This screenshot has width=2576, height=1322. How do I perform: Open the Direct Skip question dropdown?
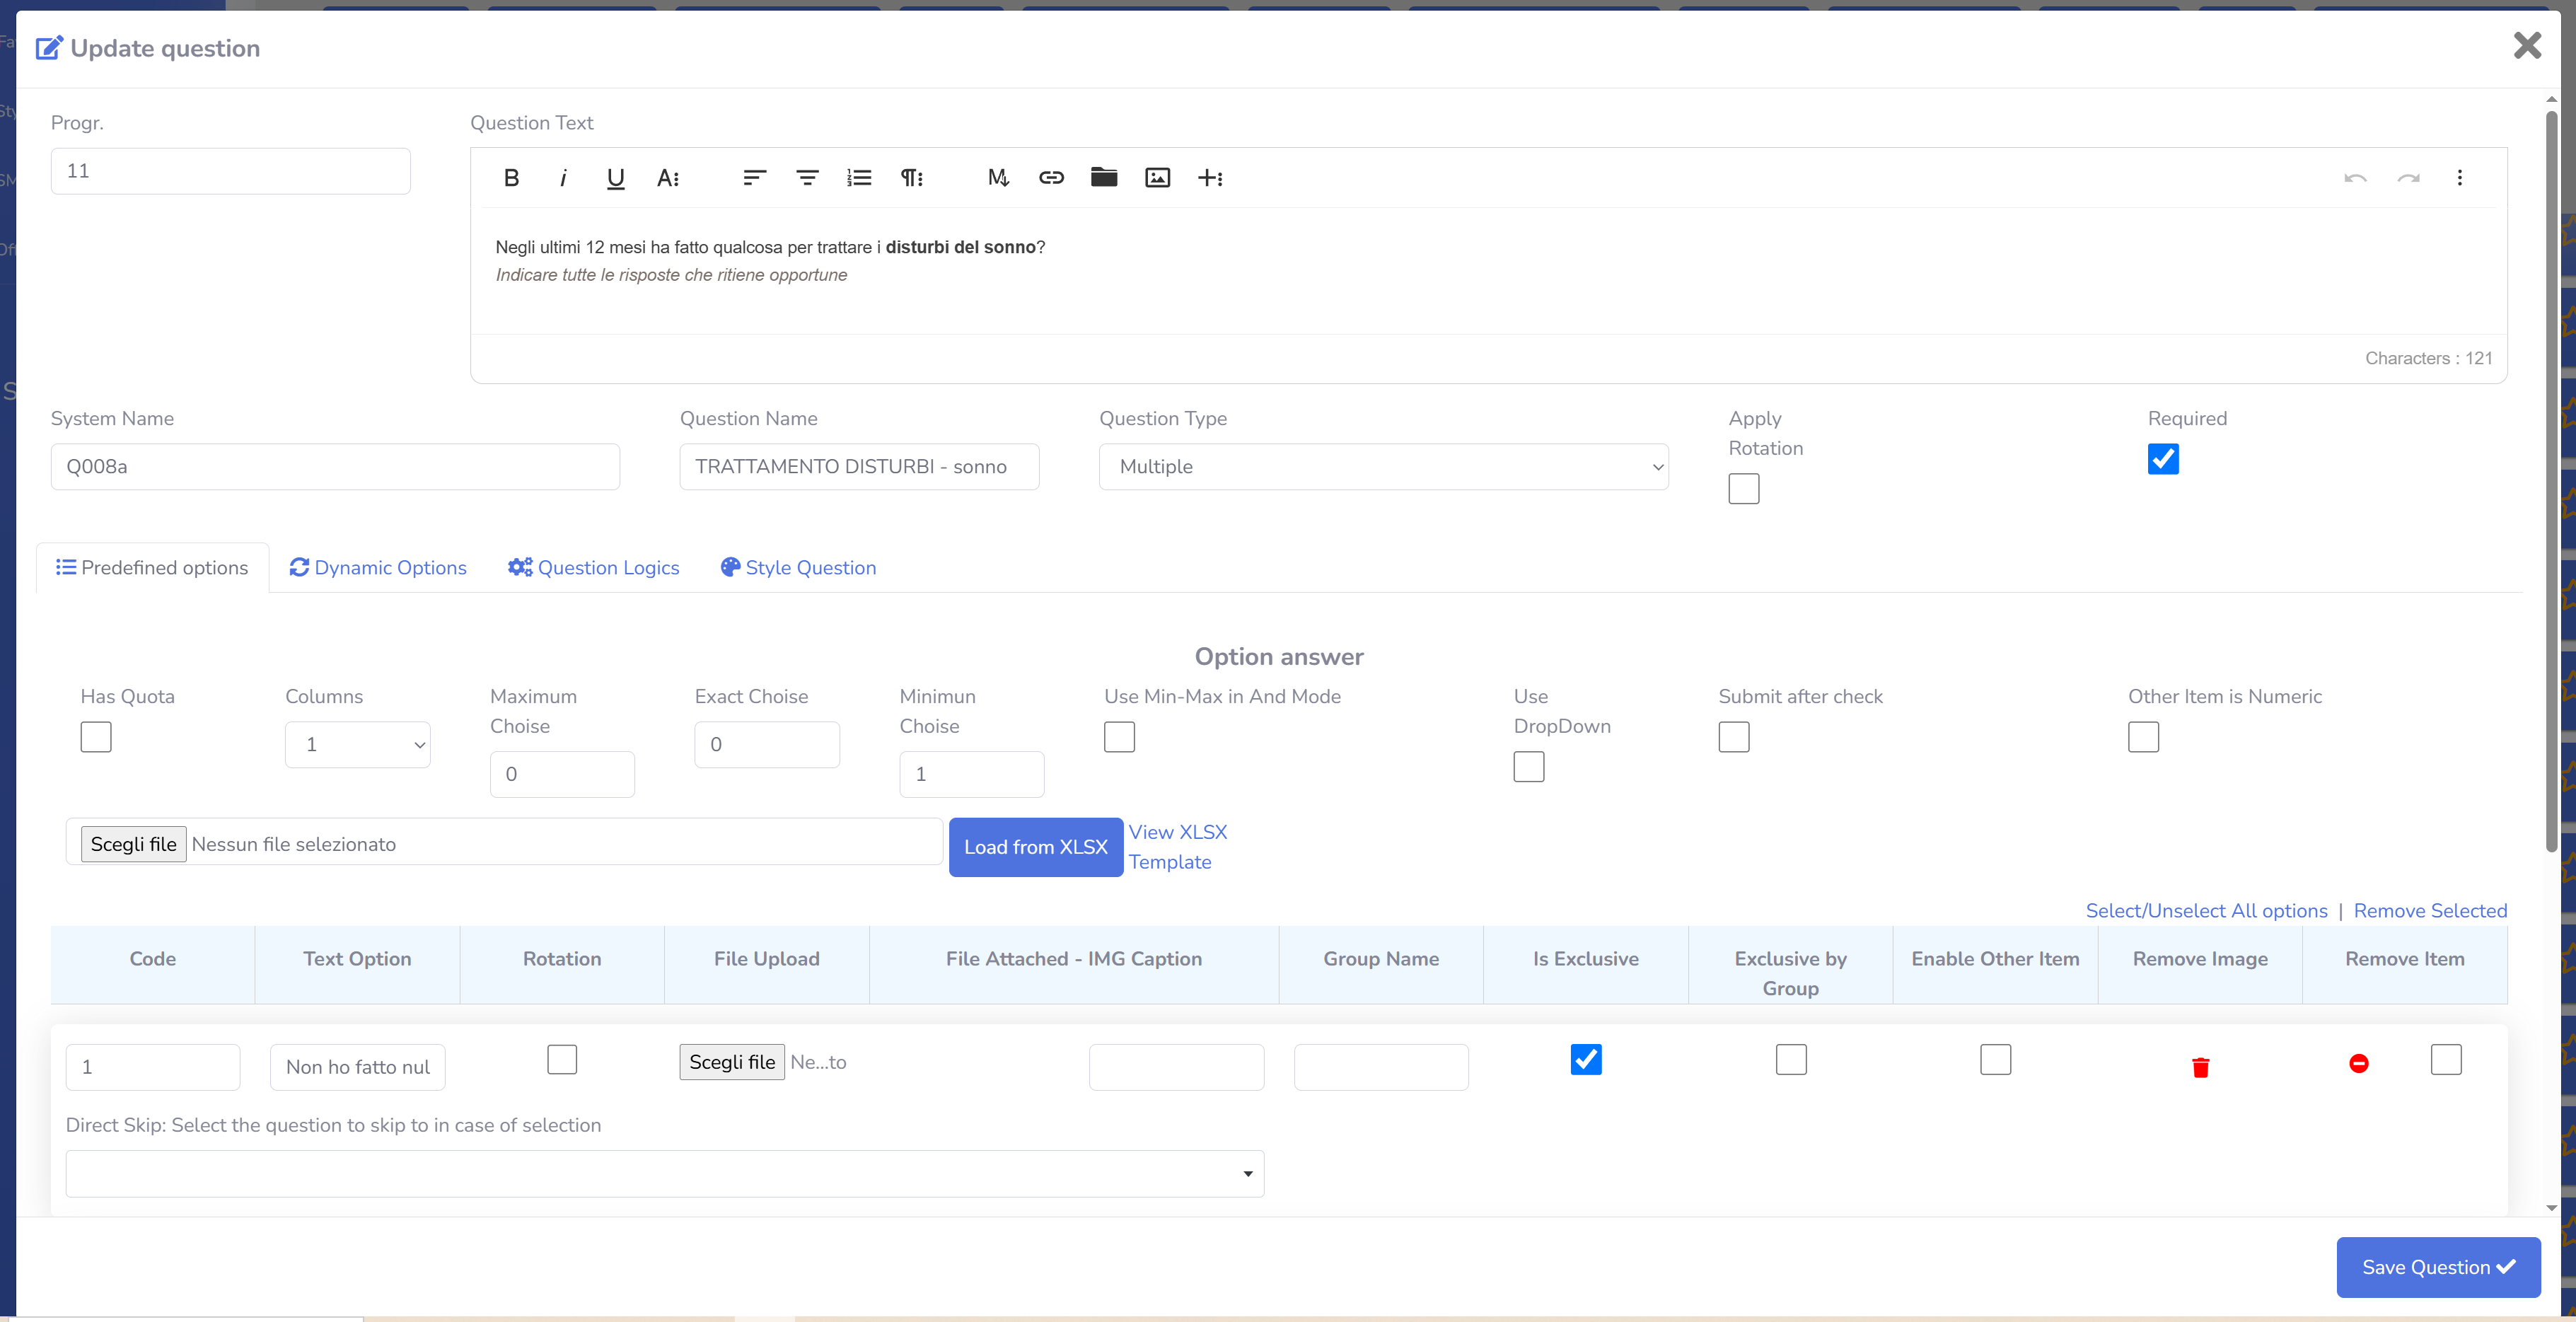coord(664,1174)
